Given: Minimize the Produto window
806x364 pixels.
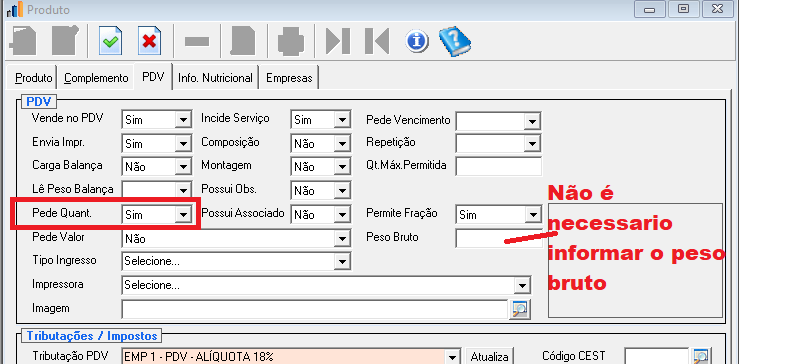Looking at the screenshot, I should (650, 9).
